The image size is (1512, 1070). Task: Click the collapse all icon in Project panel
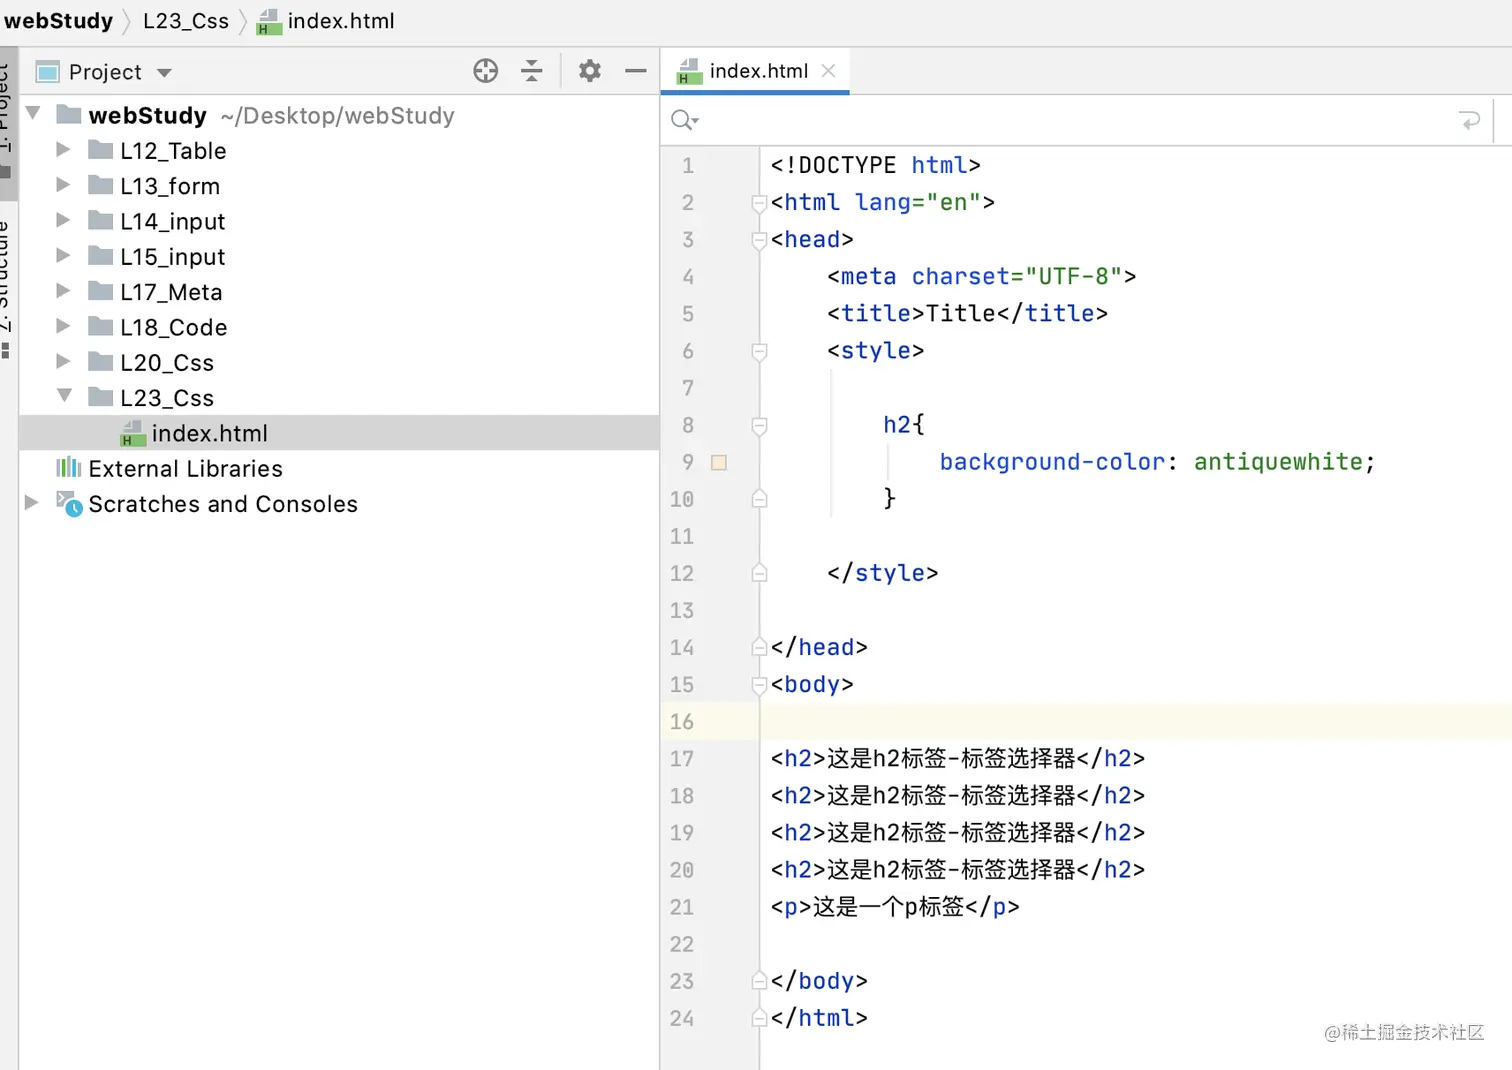532,71
